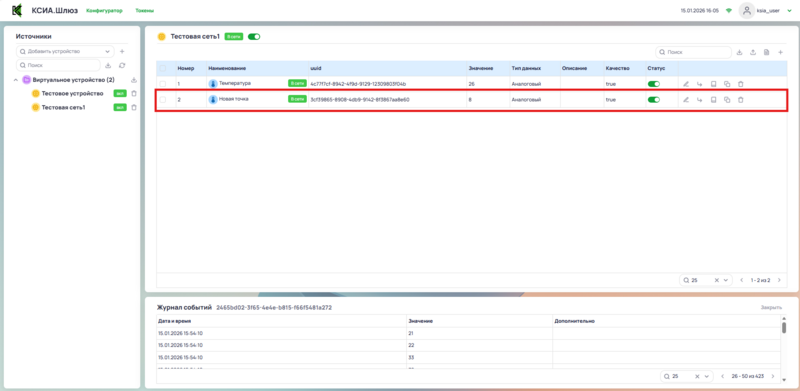Click event log vertical scrollbar thumb
This screenshot has height=391, width=800.
click(x=784, y=328)
